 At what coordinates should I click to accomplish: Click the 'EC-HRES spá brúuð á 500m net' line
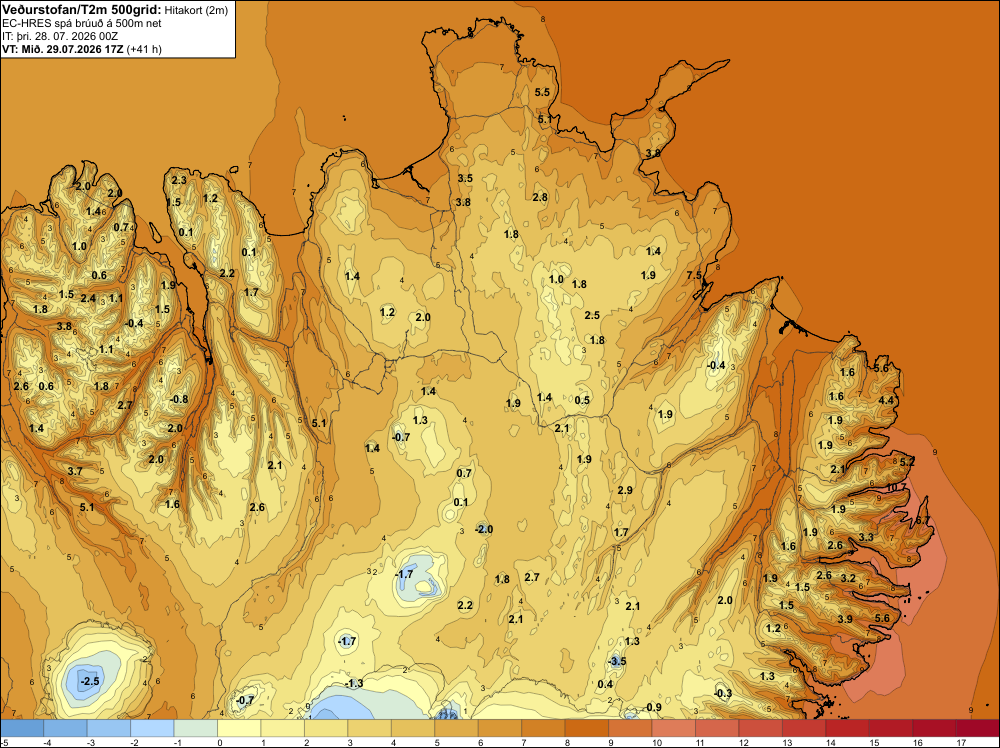click(82, 23)
